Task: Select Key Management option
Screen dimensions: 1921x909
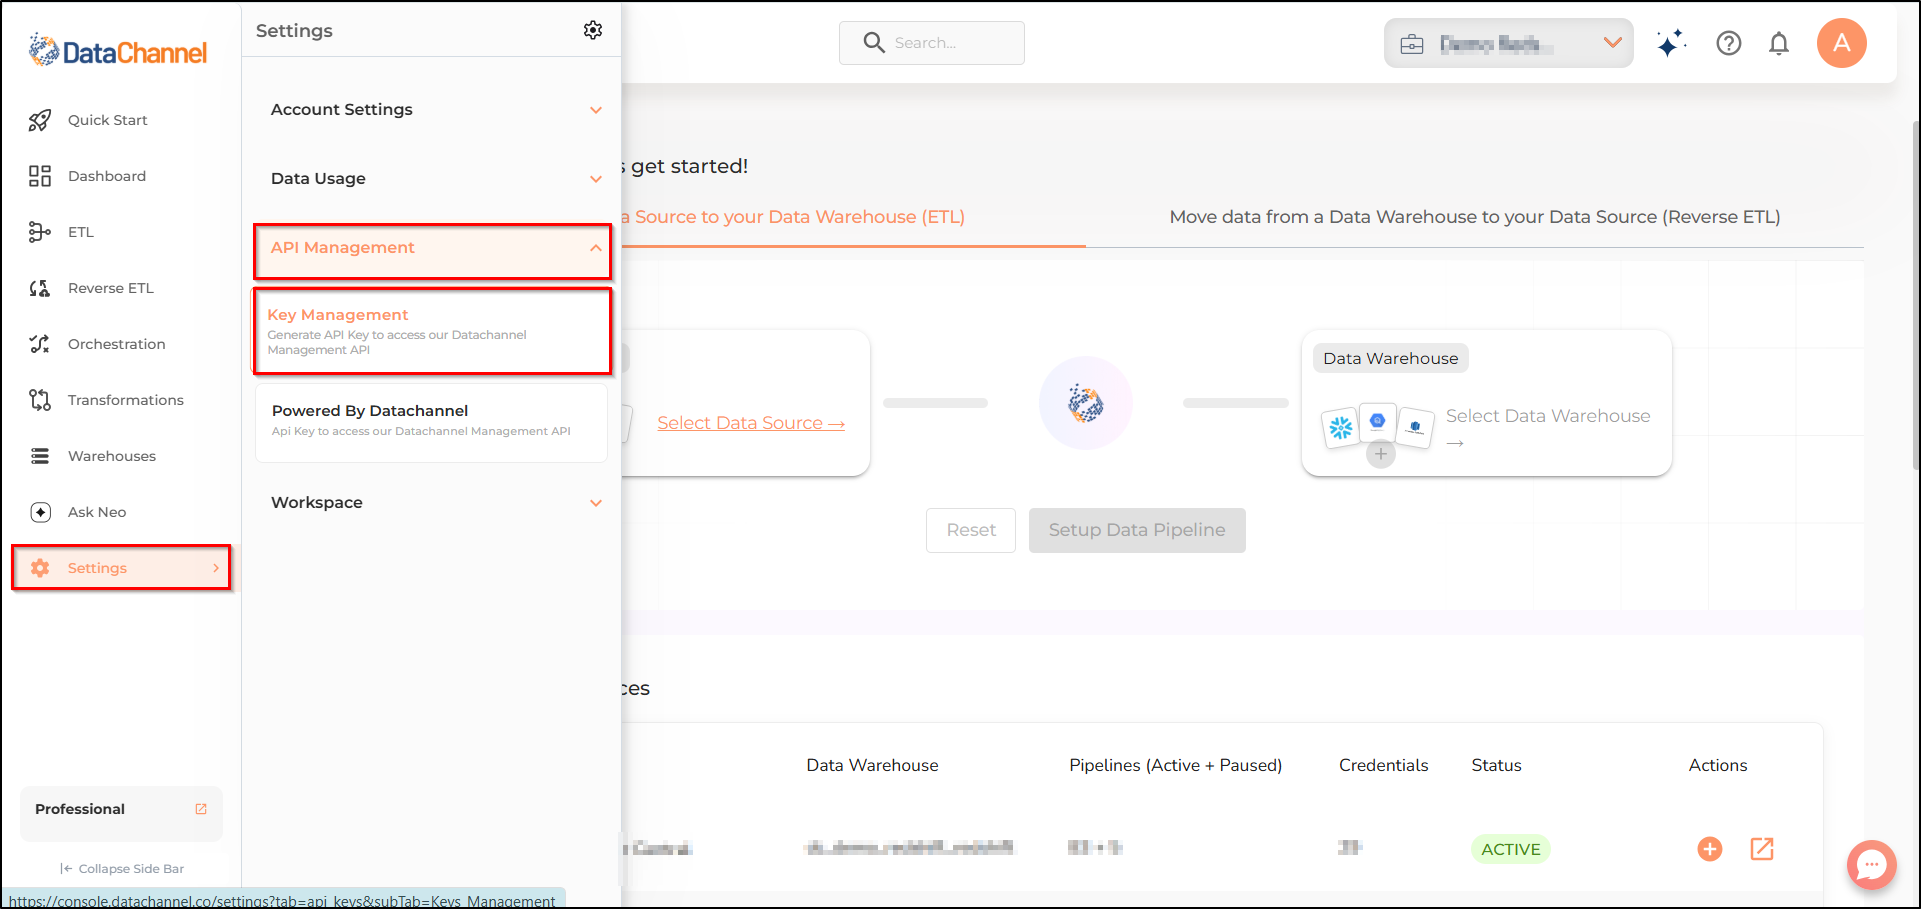Action: click(432, 332)
